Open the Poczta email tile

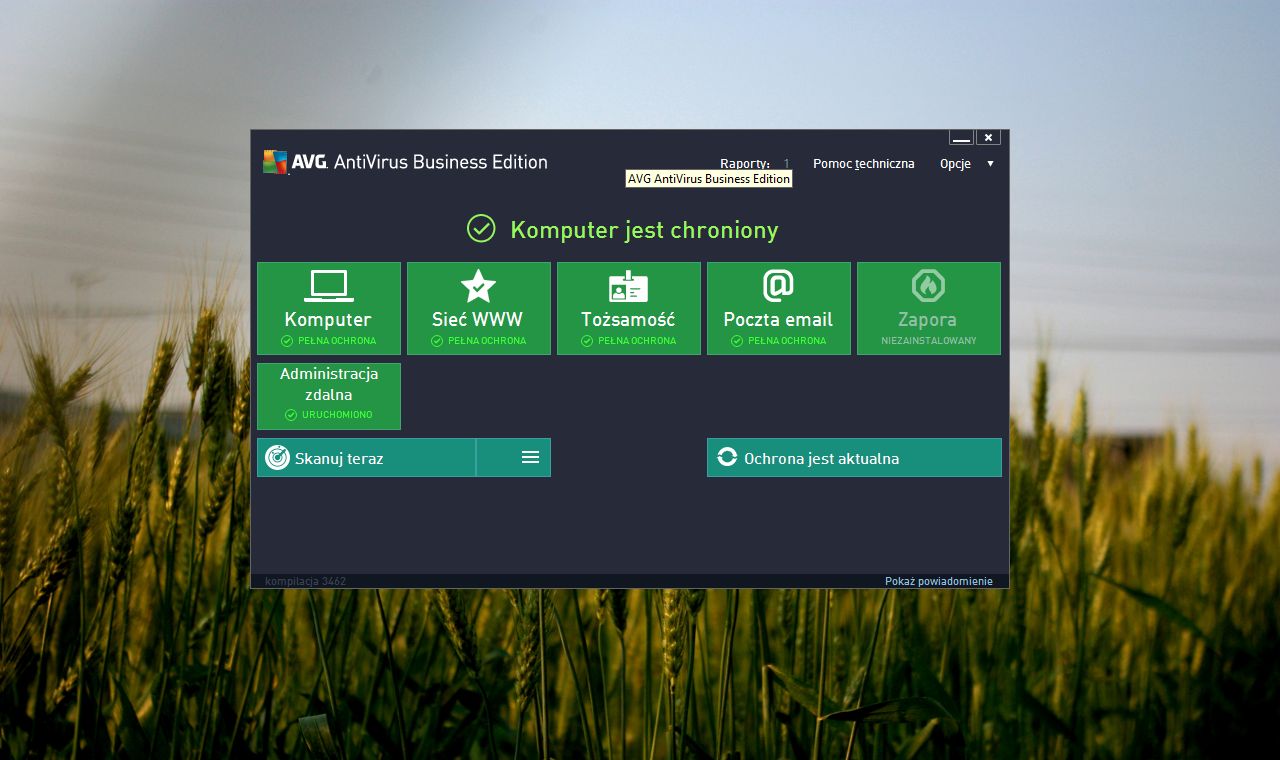tap(779, 308)
